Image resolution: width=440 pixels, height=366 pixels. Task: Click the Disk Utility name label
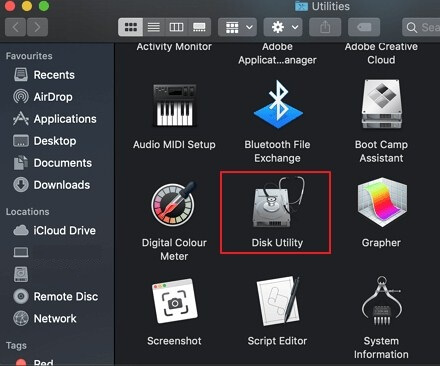277,243
